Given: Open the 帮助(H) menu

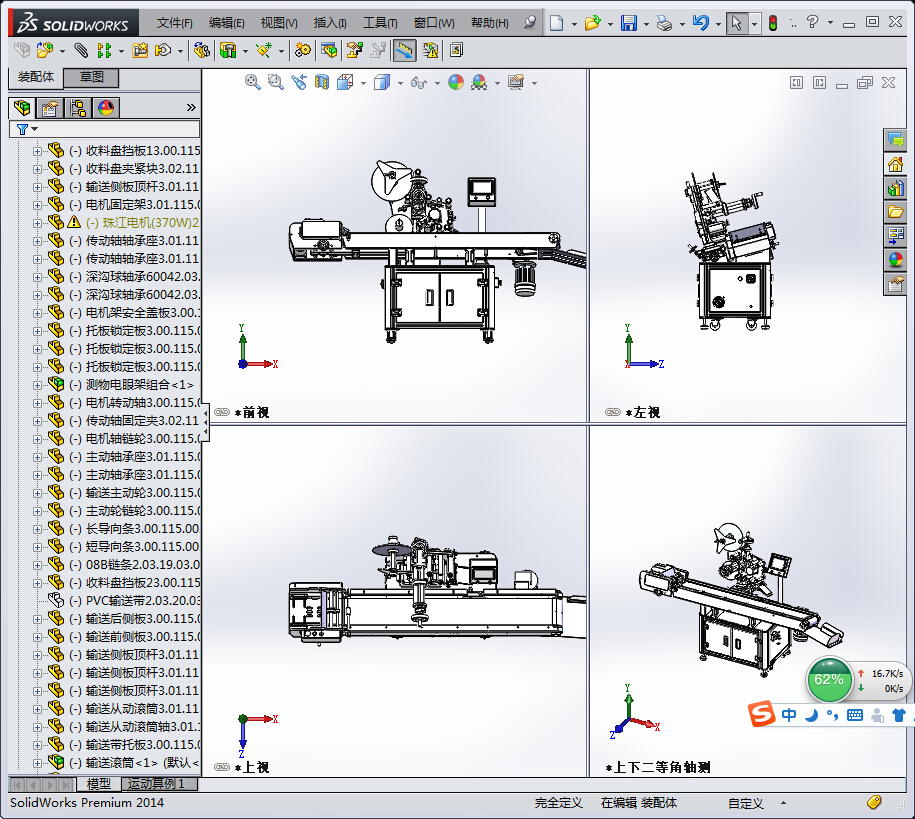Looking at the screenshot, I should tap(490, 23).
